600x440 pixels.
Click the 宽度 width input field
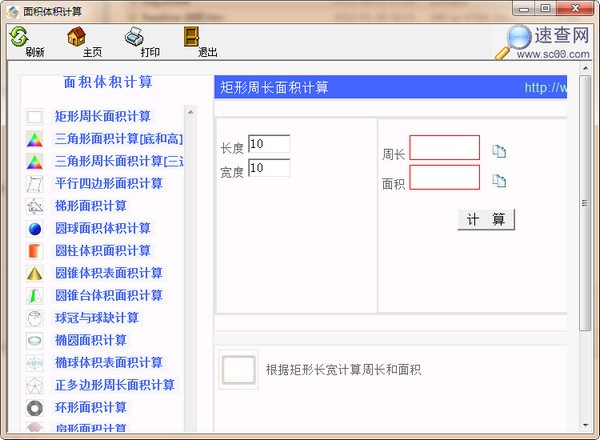tap(269, 168)
